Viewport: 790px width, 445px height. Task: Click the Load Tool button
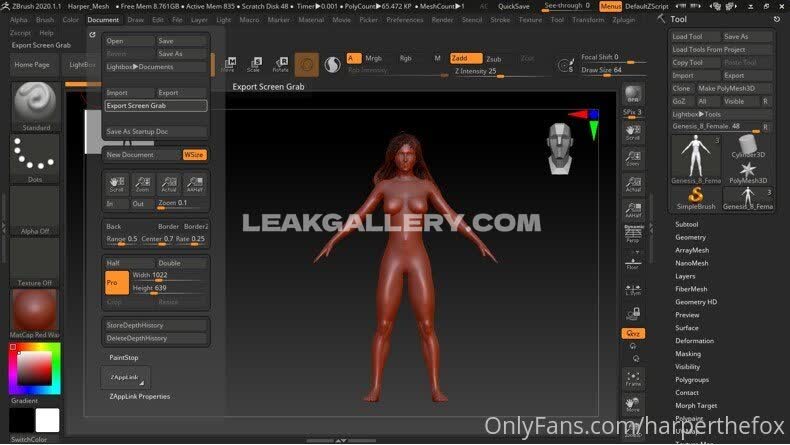pos(695,37)
